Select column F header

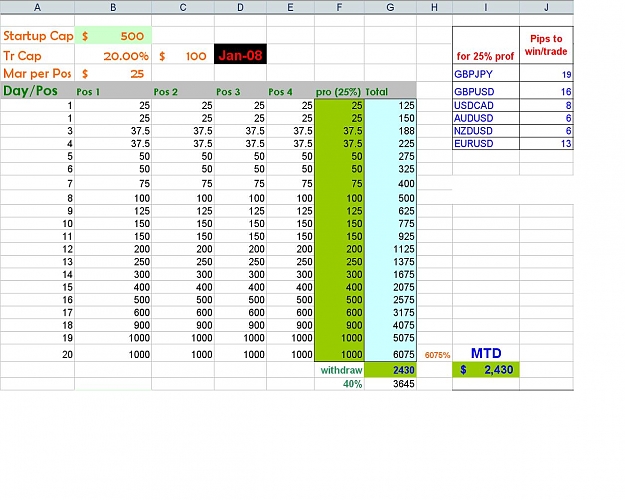(339, 7)
